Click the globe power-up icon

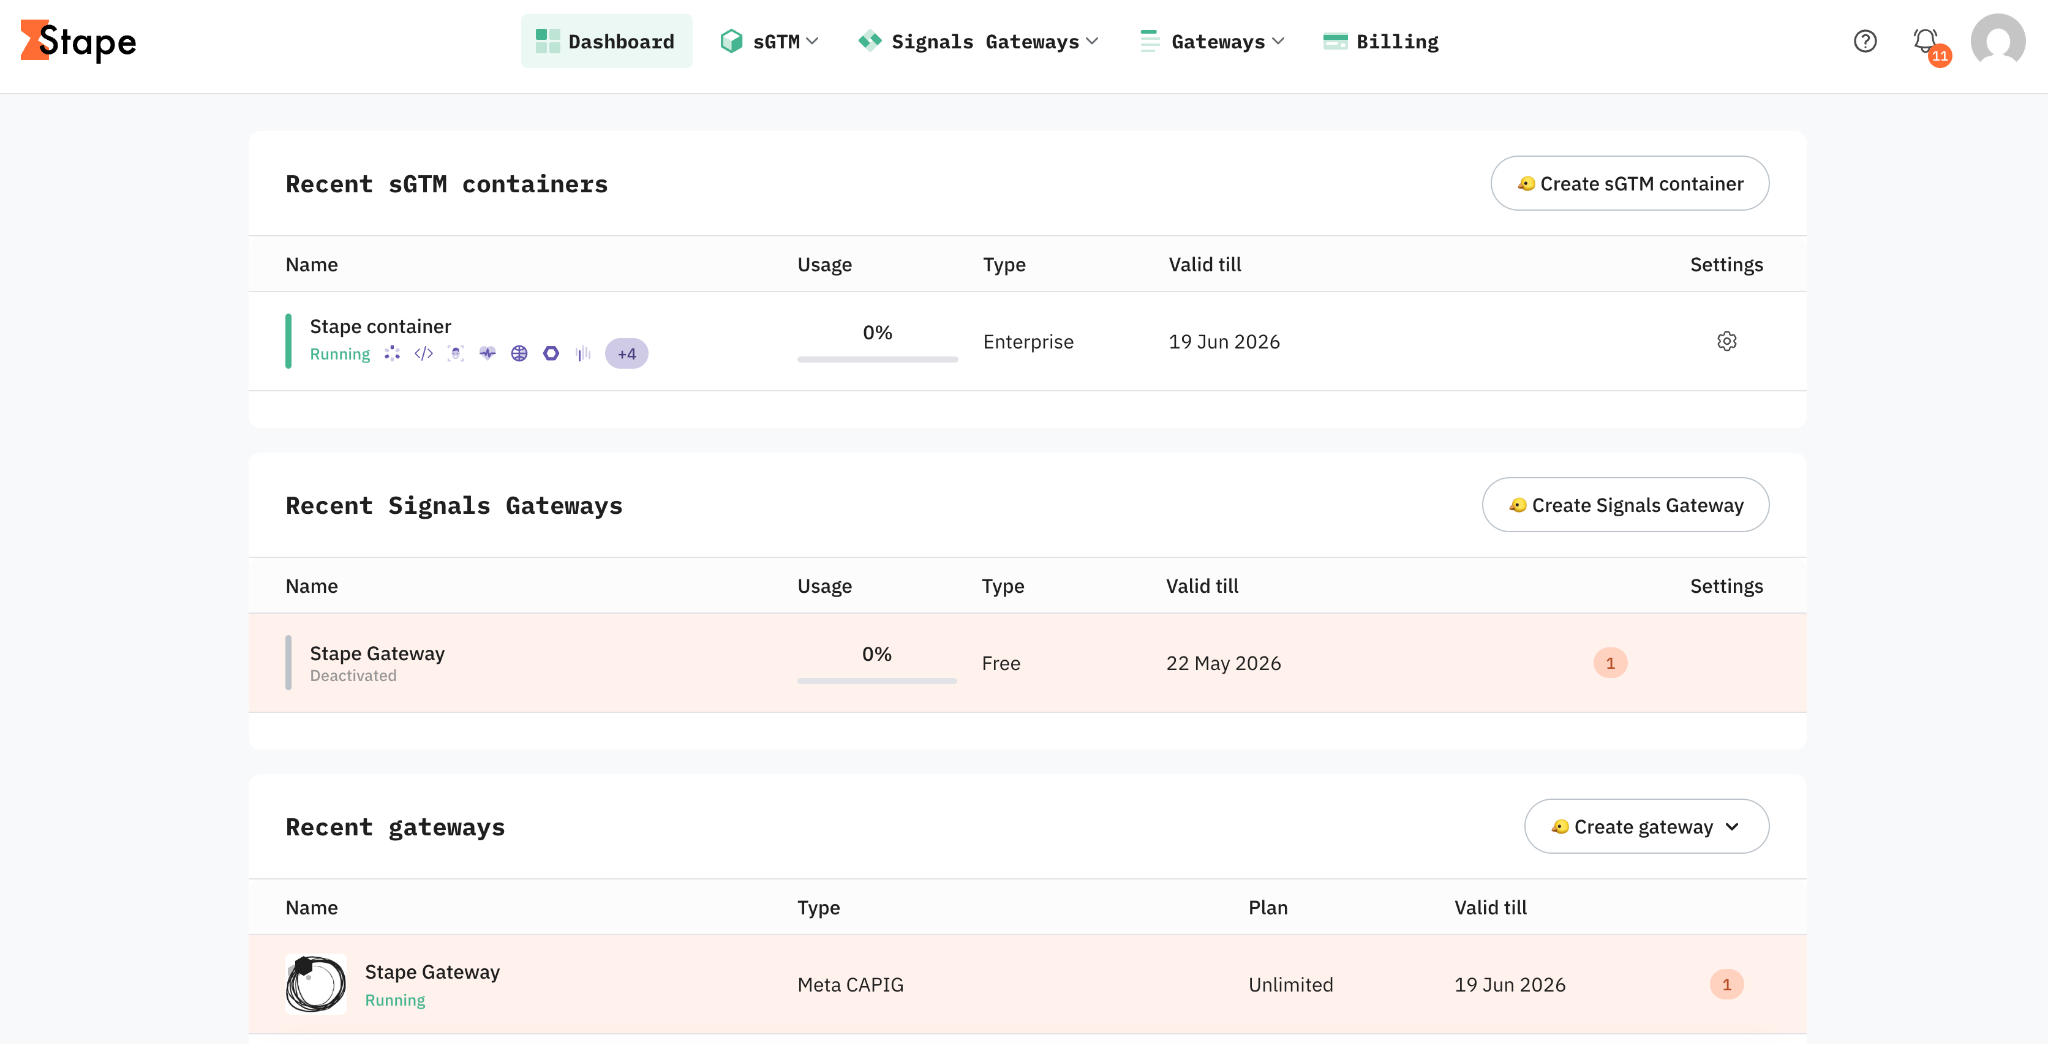pos(519,353)
